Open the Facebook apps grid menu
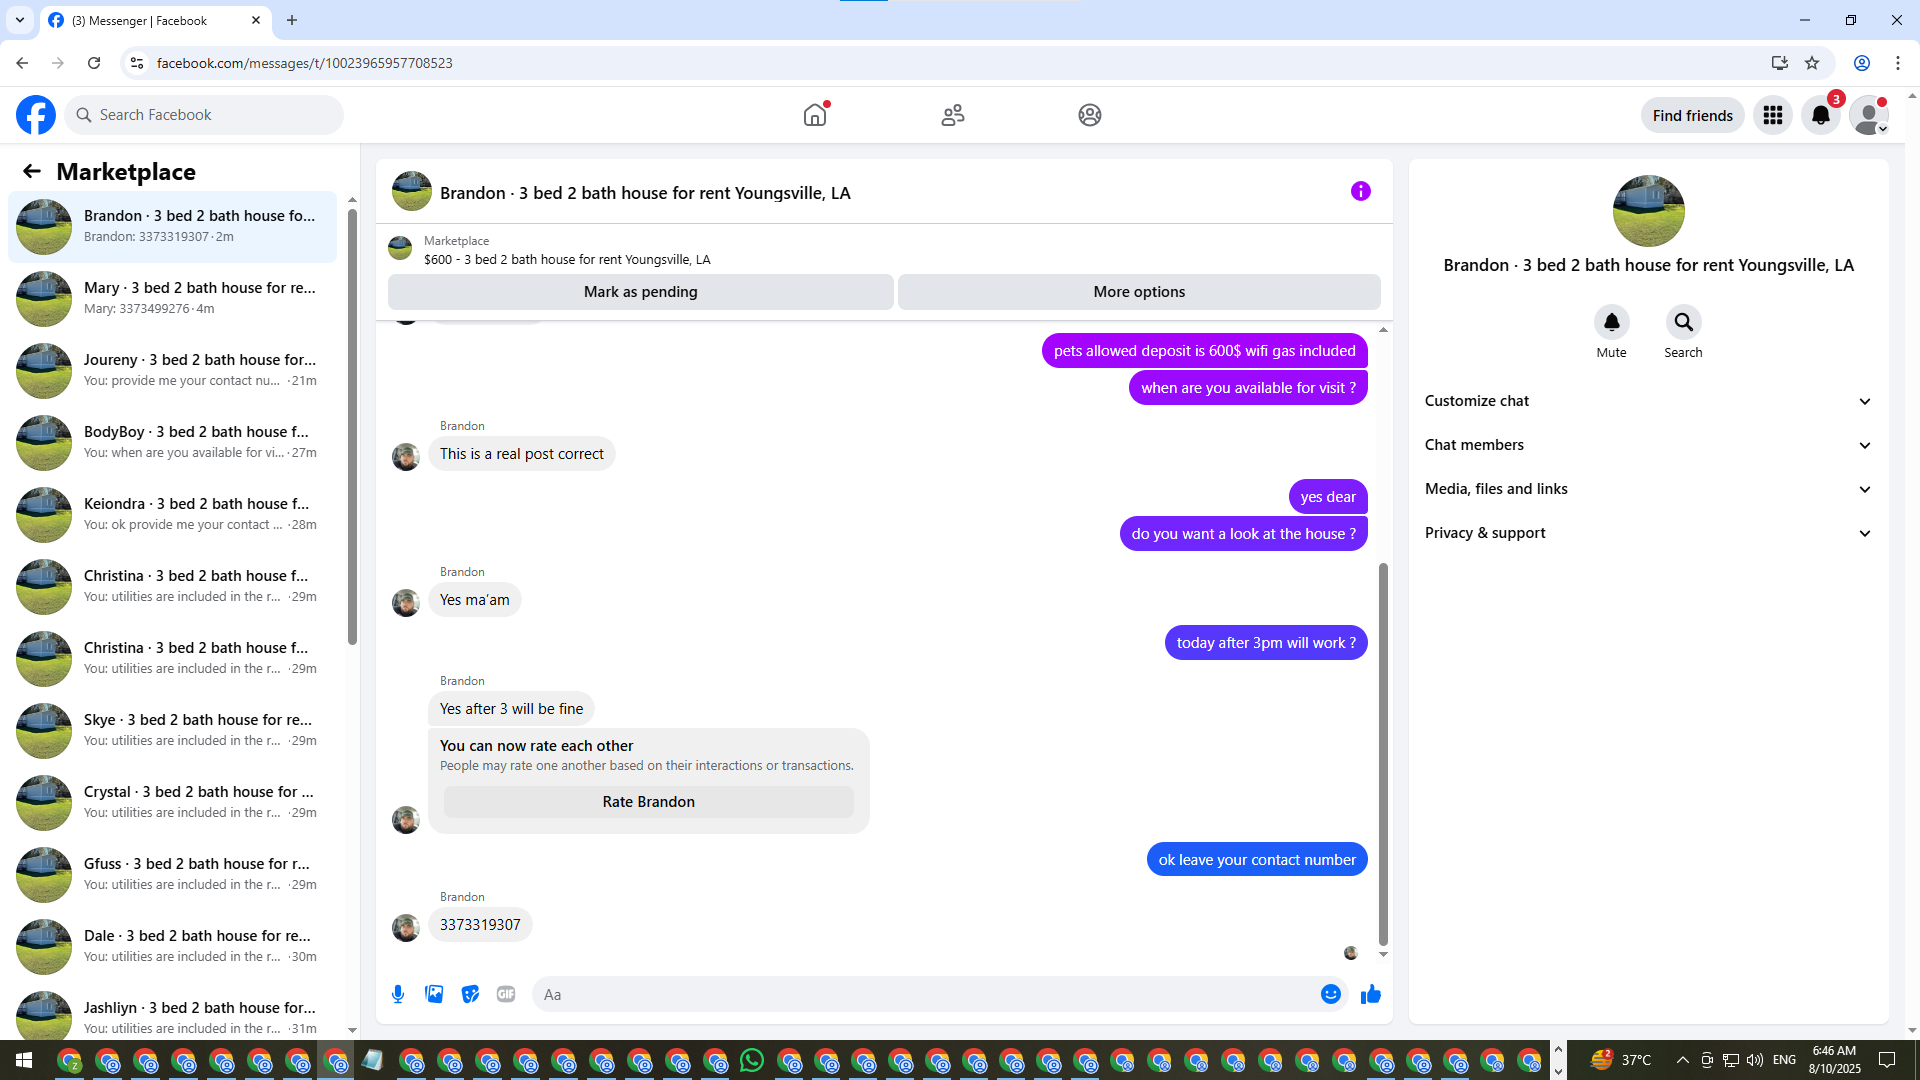This screenshot has width=1920, height=1080. coord(1773,115)
